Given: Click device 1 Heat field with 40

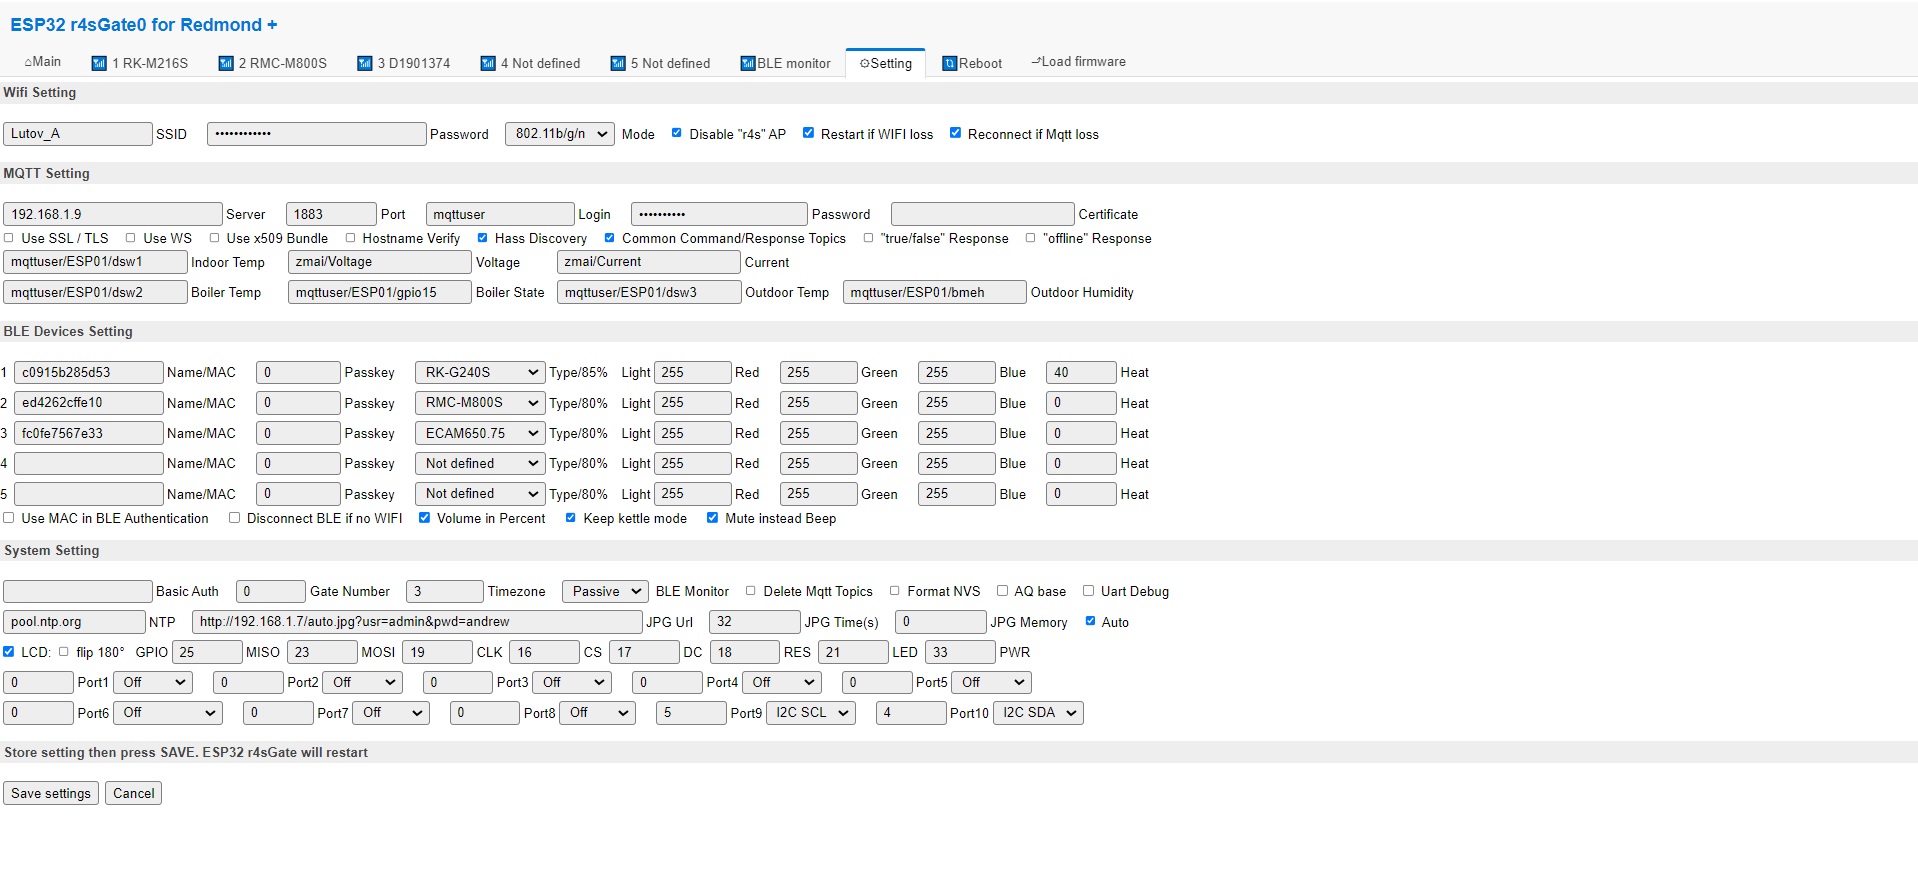Looking at the screenshot, I should pos(1081,372).
